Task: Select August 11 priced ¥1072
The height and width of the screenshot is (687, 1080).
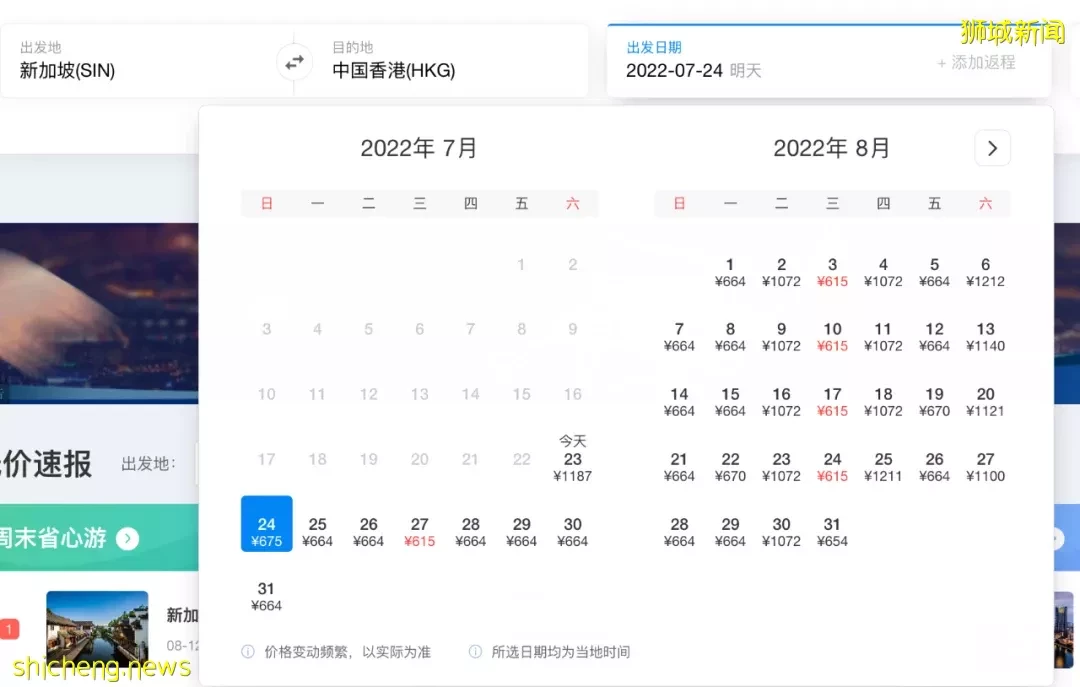Action: point(883,337)
